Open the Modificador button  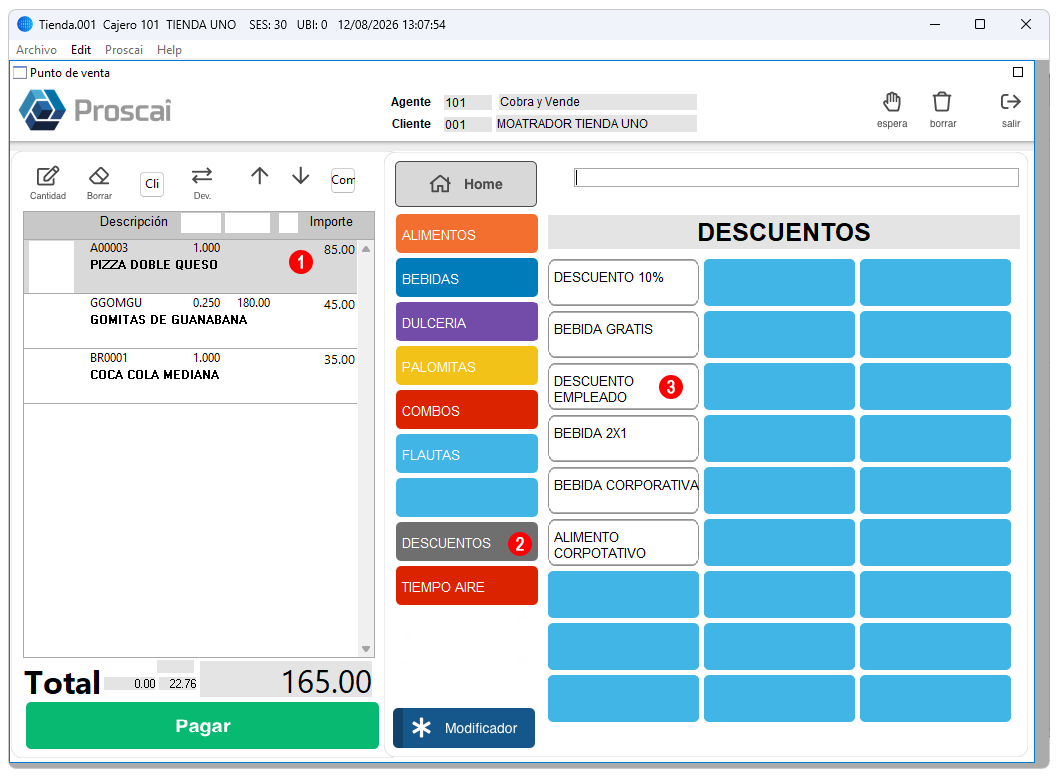[464, 727]
